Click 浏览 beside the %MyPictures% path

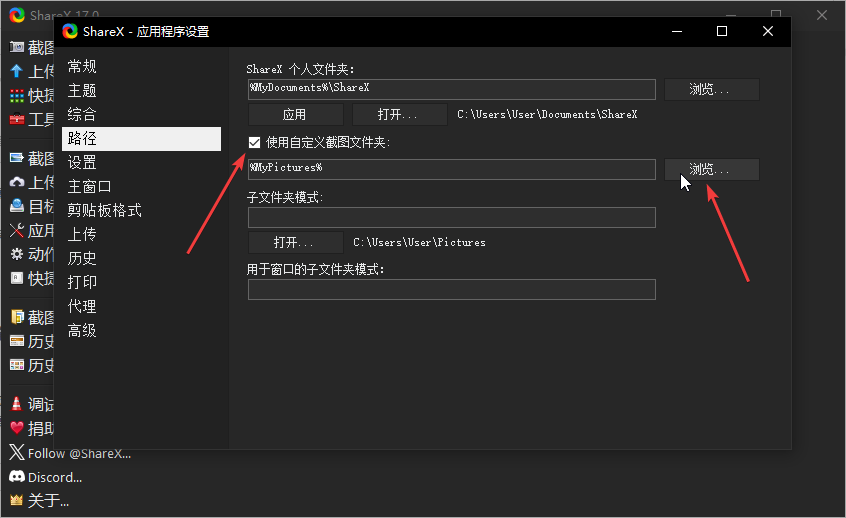(x=711, y=169)
